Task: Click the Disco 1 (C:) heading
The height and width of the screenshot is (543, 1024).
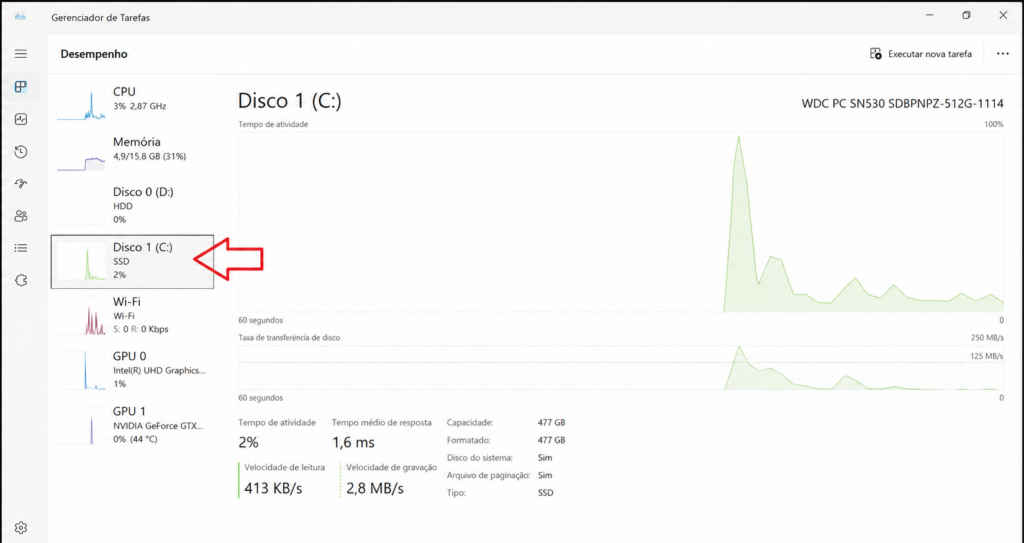Action: click(x=289, y=101)
